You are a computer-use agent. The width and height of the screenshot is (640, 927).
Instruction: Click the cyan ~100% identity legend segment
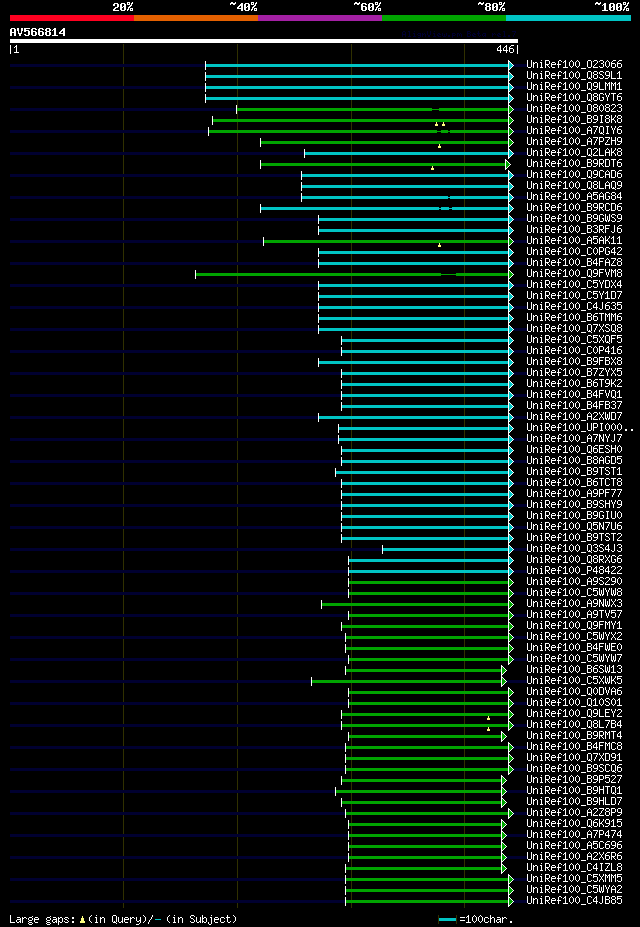pyautogui.click(x=568, y=18)
